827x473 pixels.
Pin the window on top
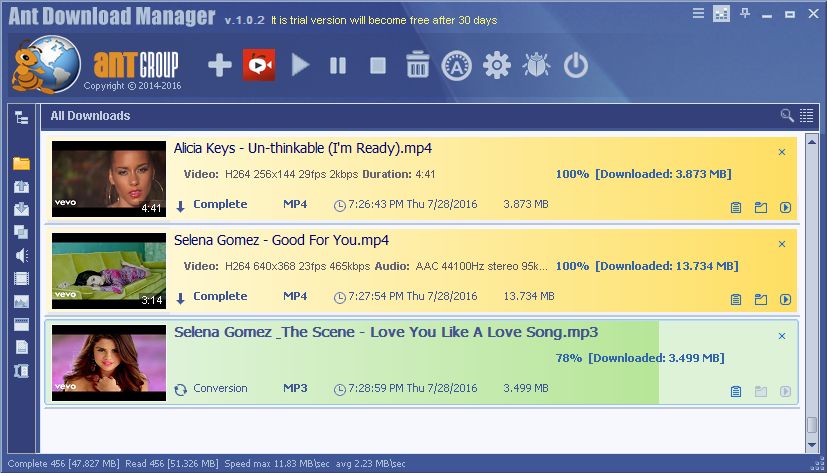(745, 13)
